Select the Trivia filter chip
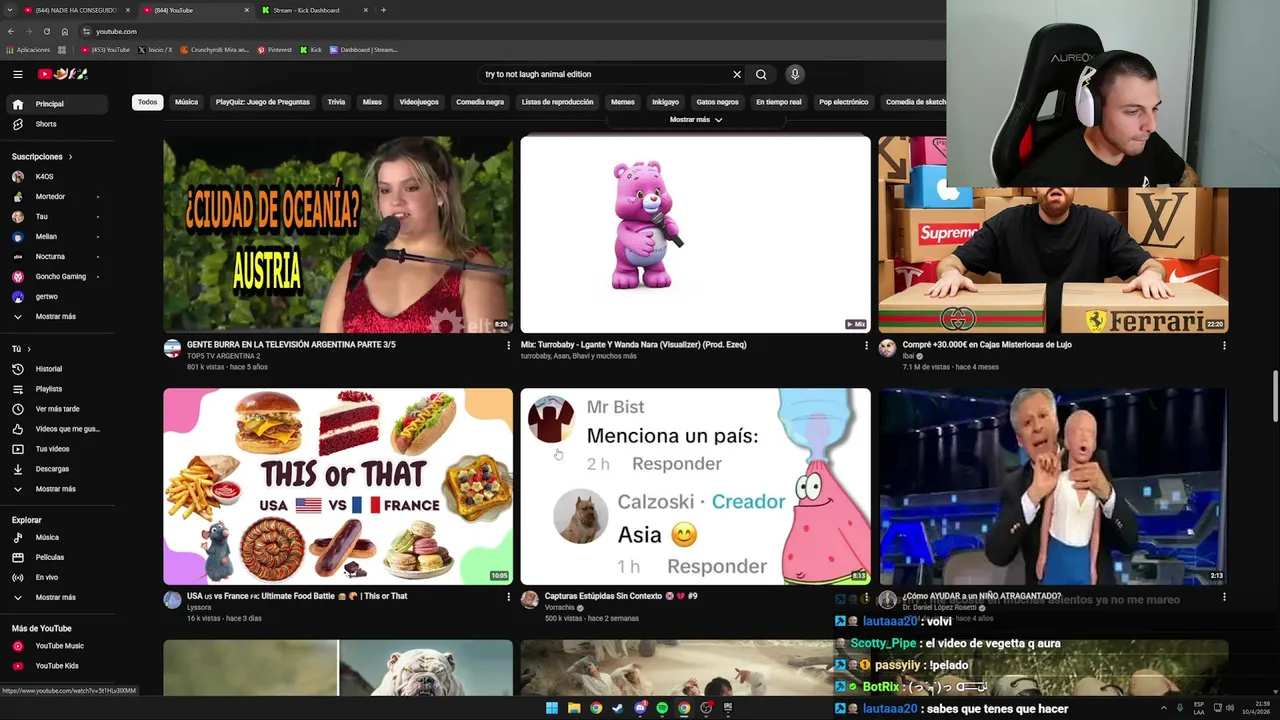The image size is (1280, 720). pos(336,102)
